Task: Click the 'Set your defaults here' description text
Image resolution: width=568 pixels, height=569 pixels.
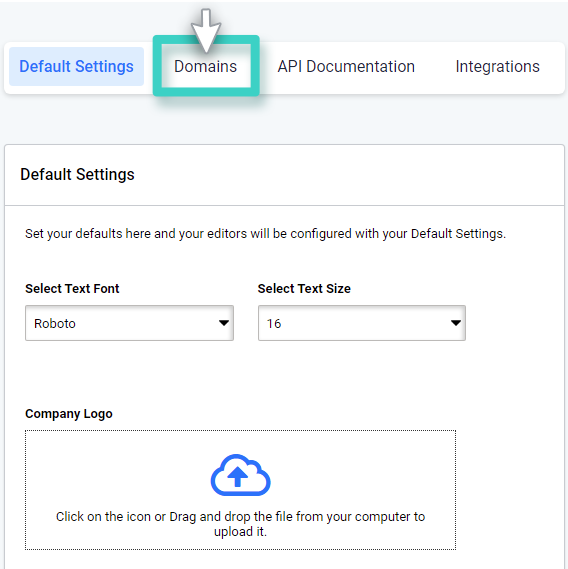Action: (265, 234)
